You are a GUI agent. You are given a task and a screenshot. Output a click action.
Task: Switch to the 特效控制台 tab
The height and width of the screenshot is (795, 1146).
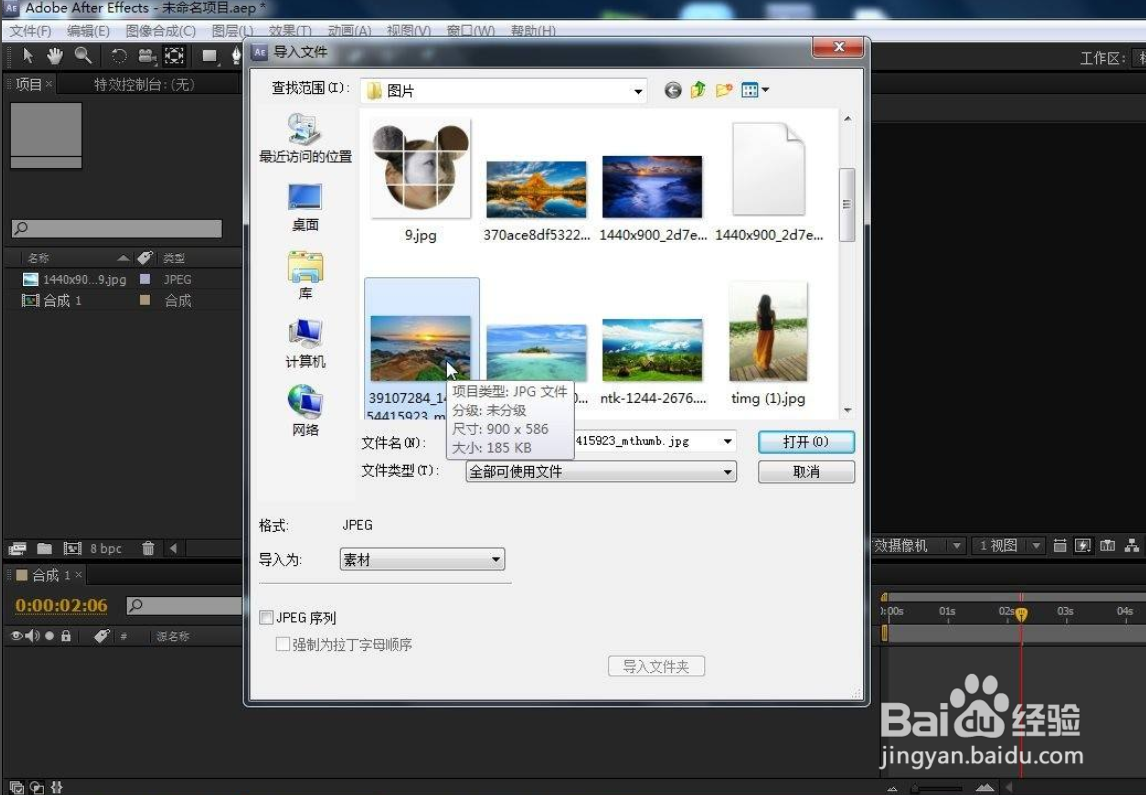point(144,85)
